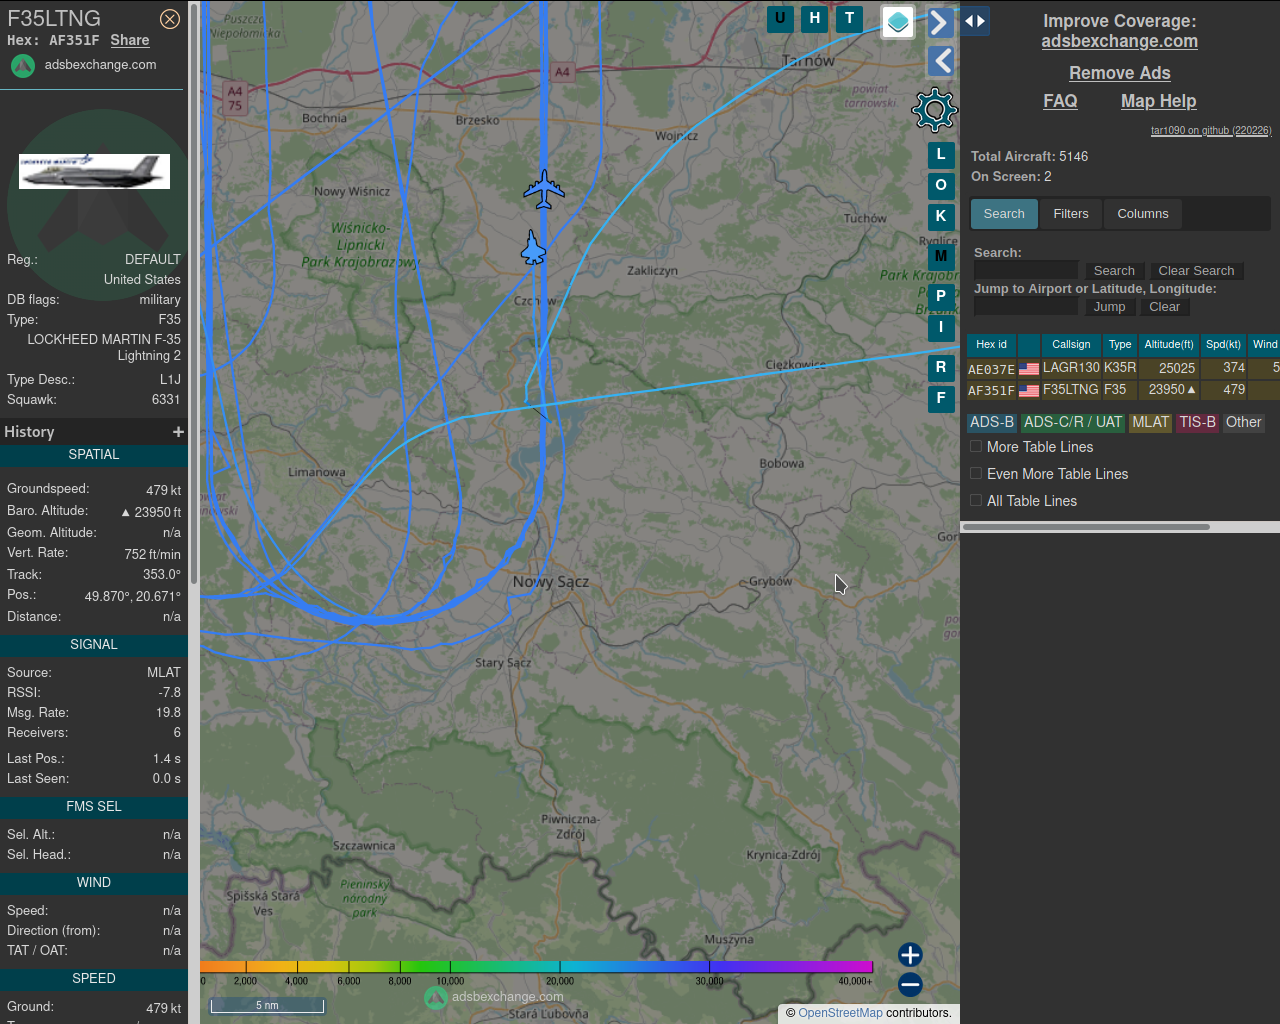Image resolution: width=1280 pixels, height=1024 pixels.
Task: Toggle the MLAT source filter
Action: [x=1150, y=423]
